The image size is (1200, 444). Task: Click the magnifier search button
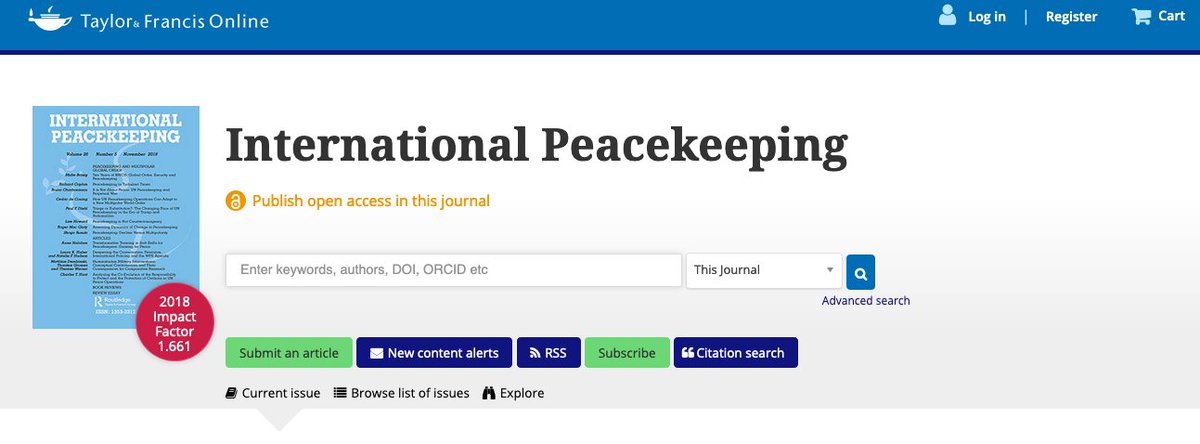(x=861, y=270)
